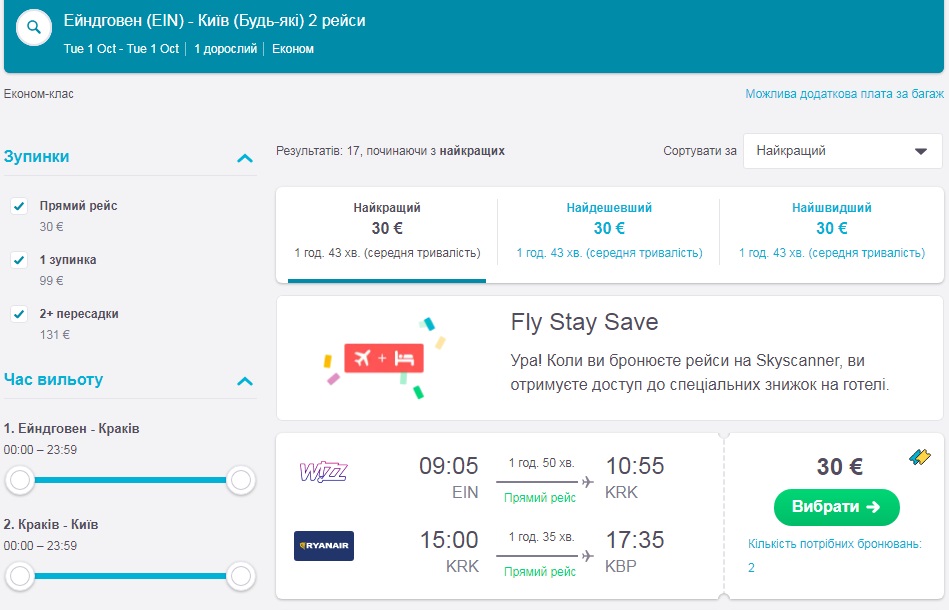Switch to the Найдешевший tab
949x610 pixels.
tap(608, 231)
